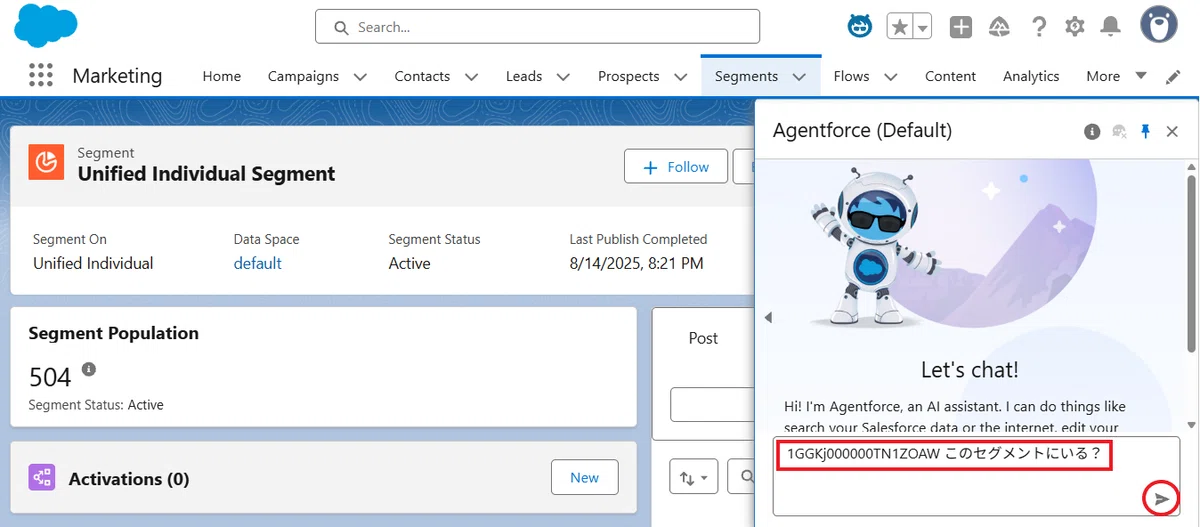
Task: Open the More navigation menu
Action: [1116, 76]
